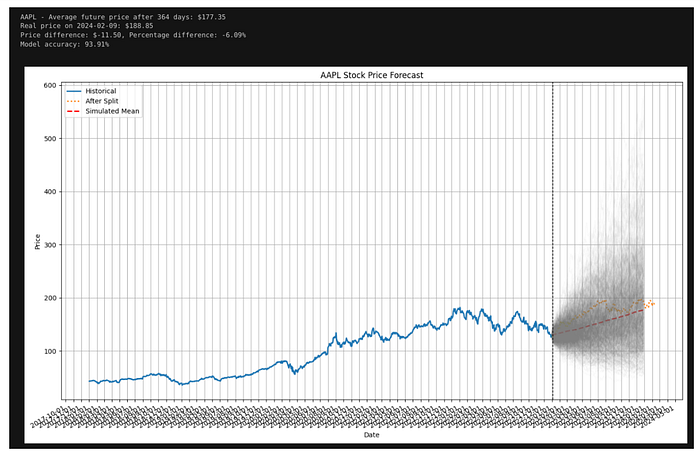Click the blue Historical line swatch in legend

72,91
